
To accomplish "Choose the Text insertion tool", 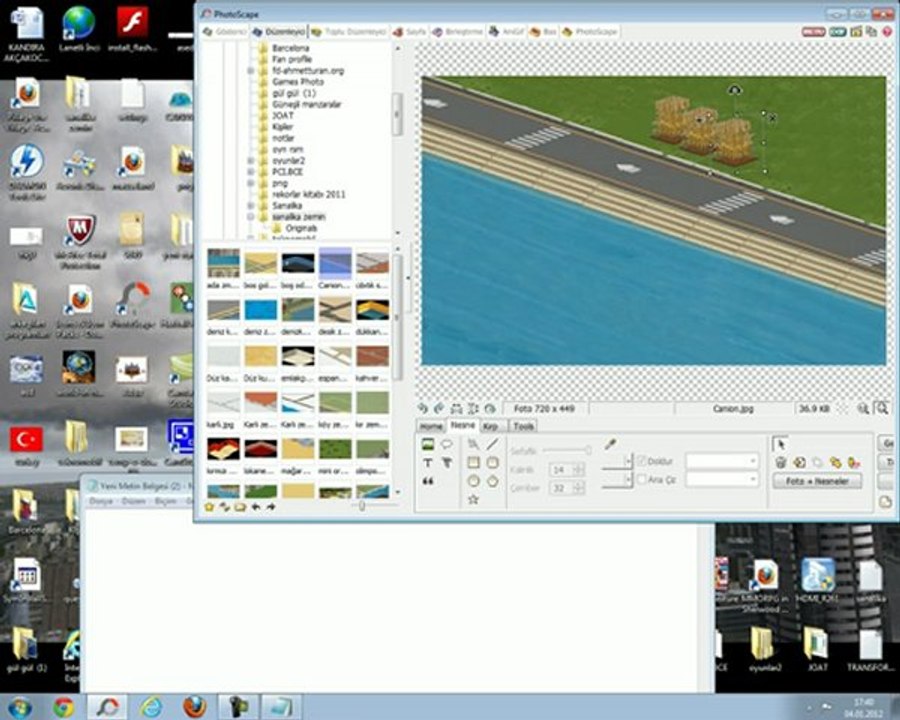I will tap(428, 463).
